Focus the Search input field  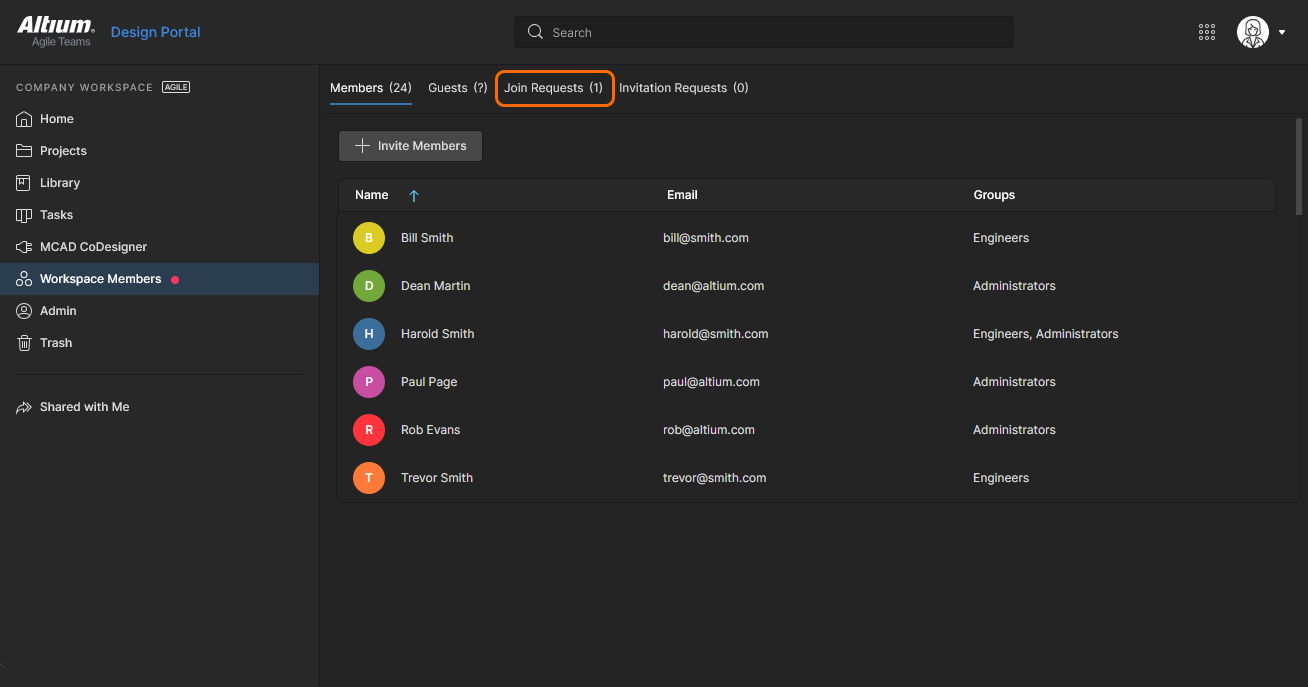tap(770, 32)
